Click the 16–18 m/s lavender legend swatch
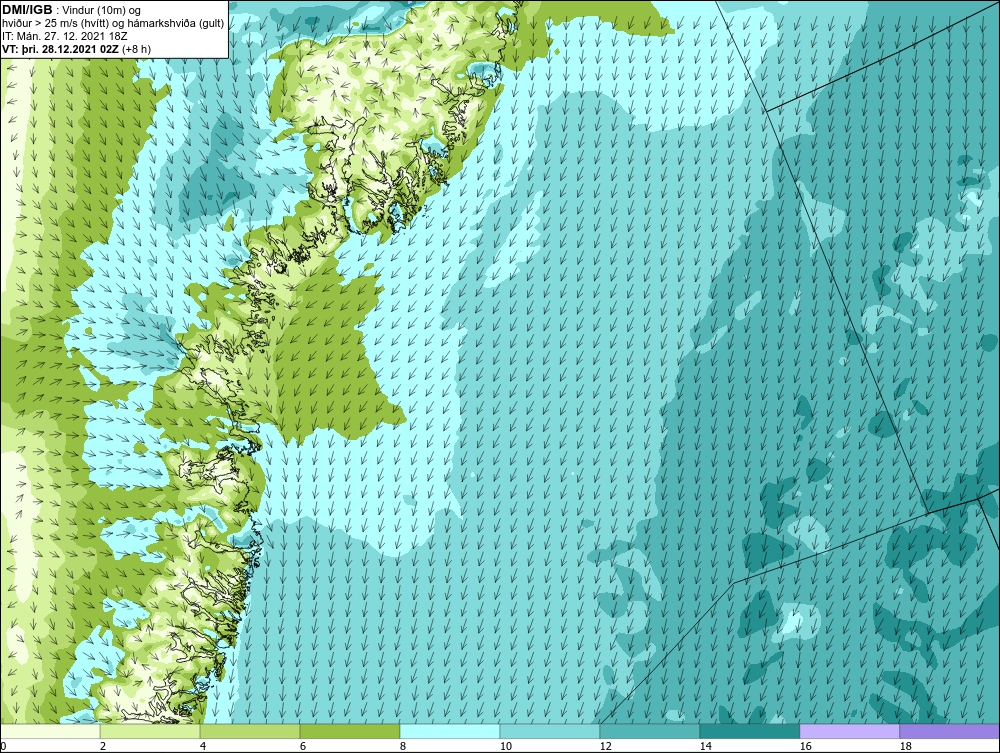The image size is (1000, 753). click(x=849, y=731)
